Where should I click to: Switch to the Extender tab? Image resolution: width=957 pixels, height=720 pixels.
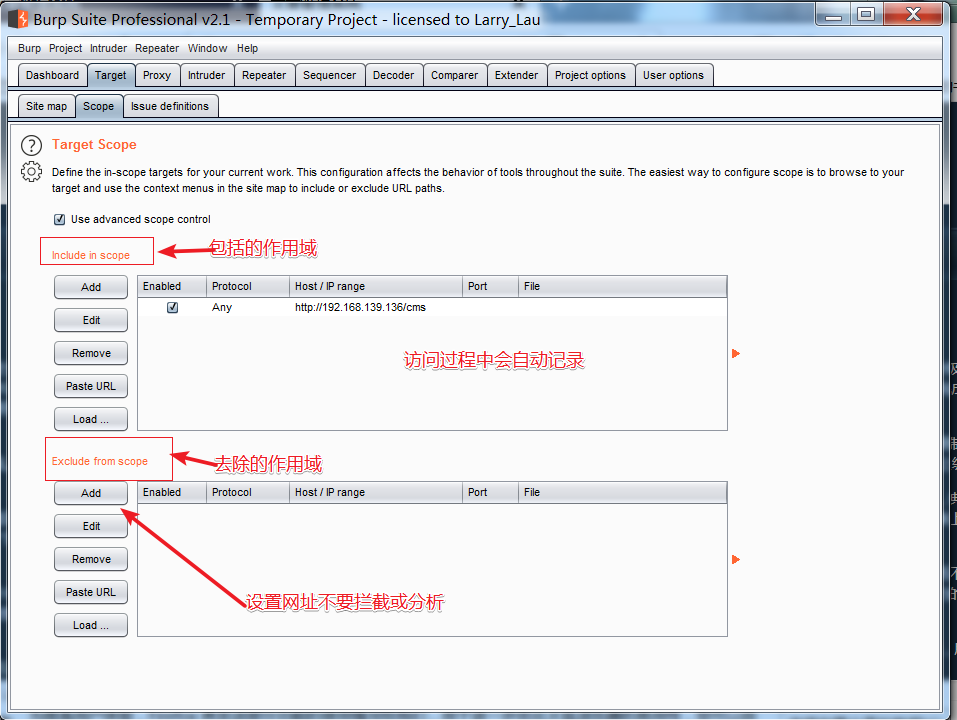tap(516, 75)
